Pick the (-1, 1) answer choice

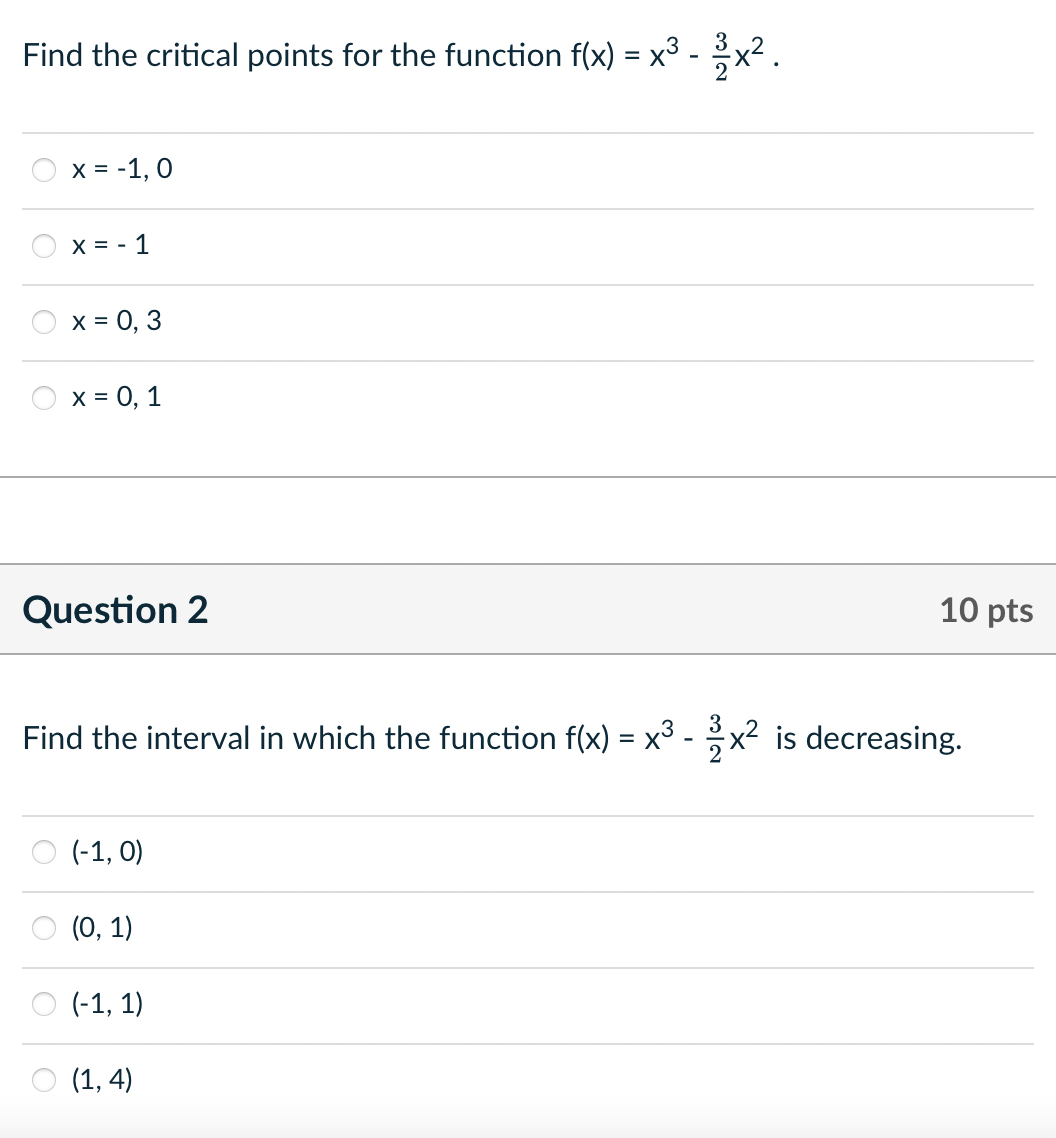pos(44,1004)
